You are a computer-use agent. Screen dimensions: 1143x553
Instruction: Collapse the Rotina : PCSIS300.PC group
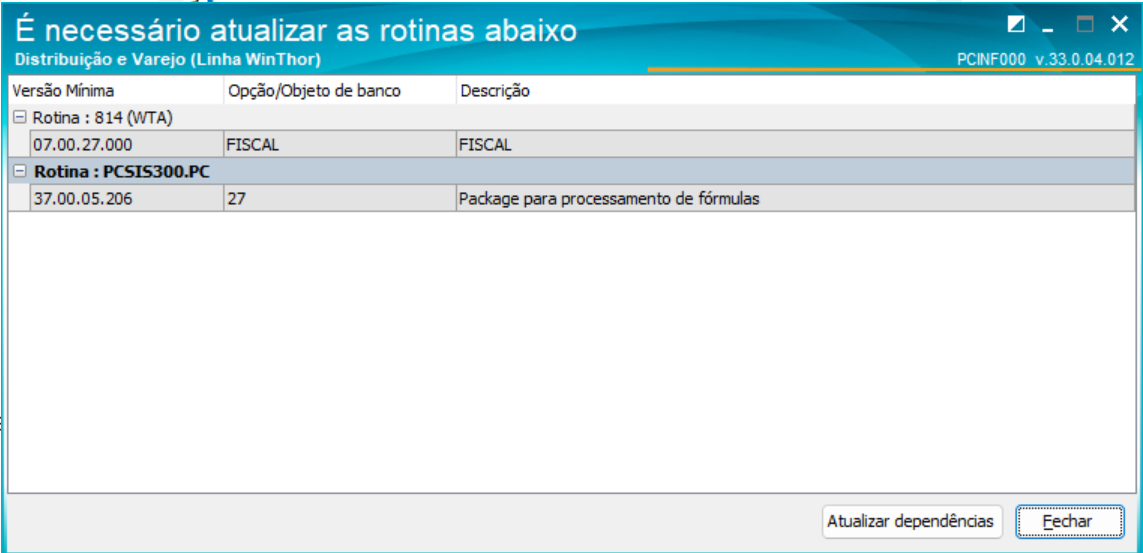coord(20,171)
